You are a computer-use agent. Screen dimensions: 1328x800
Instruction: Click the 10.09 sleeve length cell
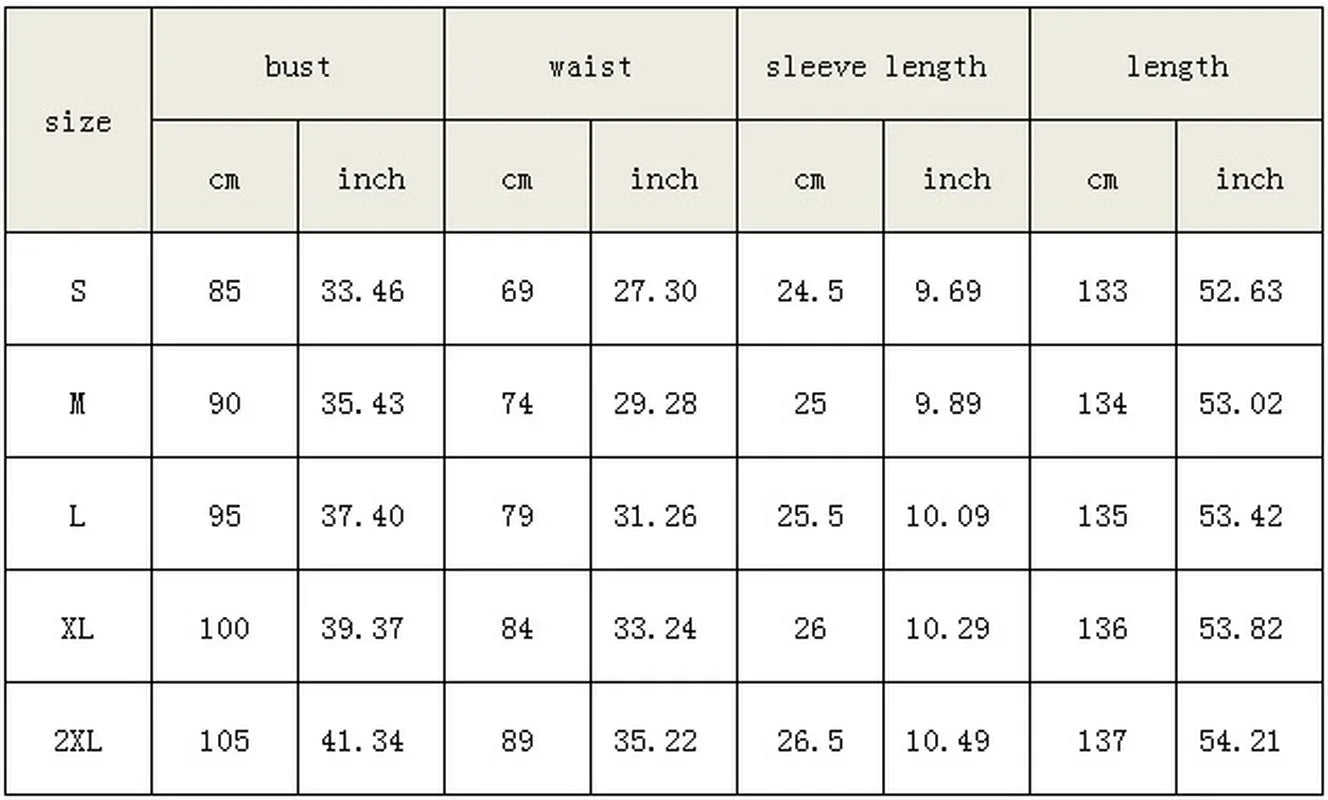click(948, 516)
